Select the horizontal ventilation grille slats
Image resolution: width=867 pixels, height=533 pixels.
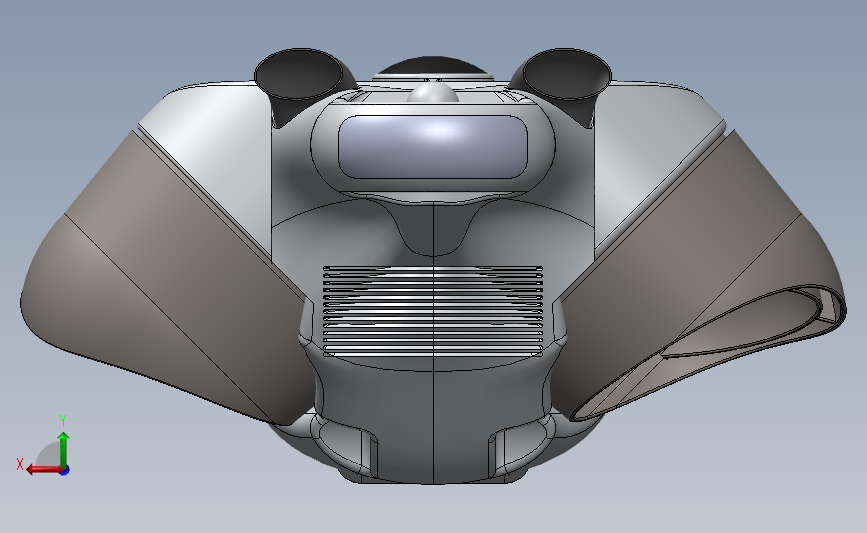(433, 311)
